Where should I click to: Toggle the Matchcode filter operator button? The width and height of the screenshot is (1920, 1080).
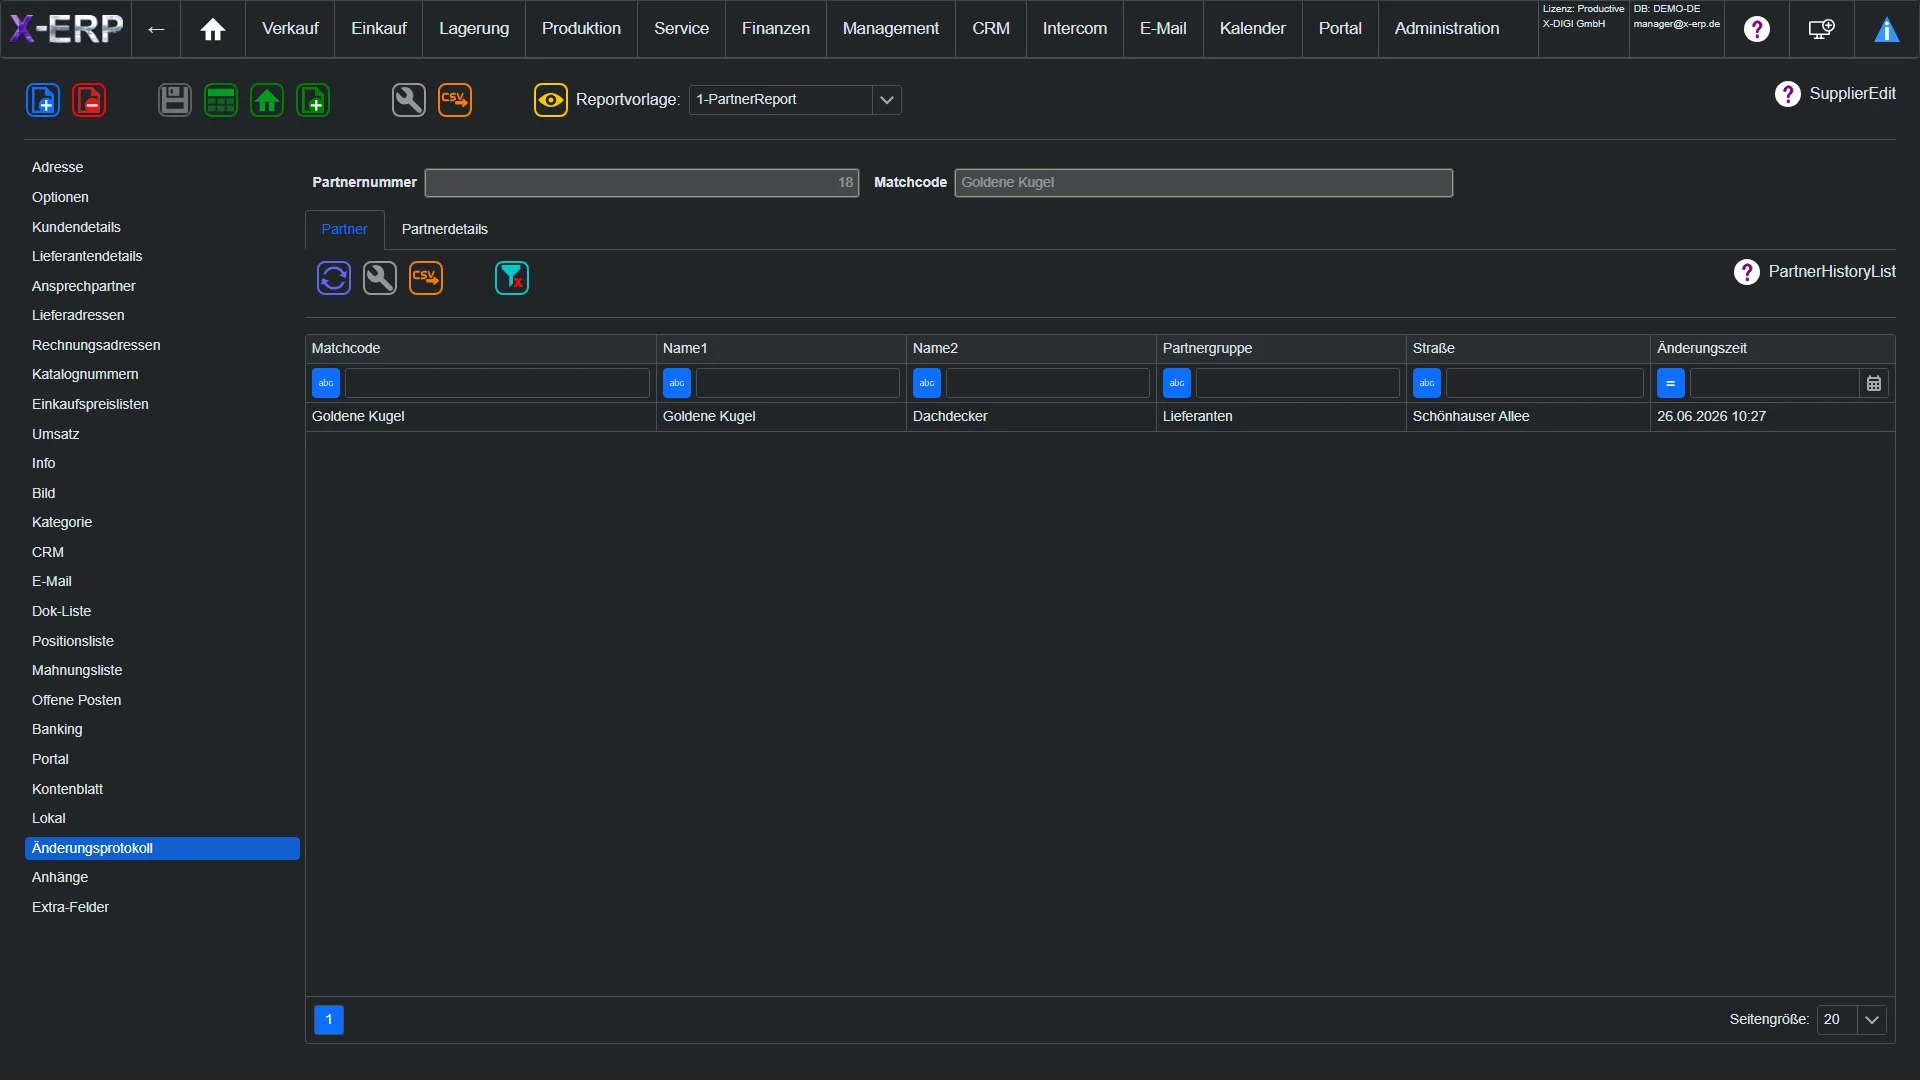tap(326, 383)
